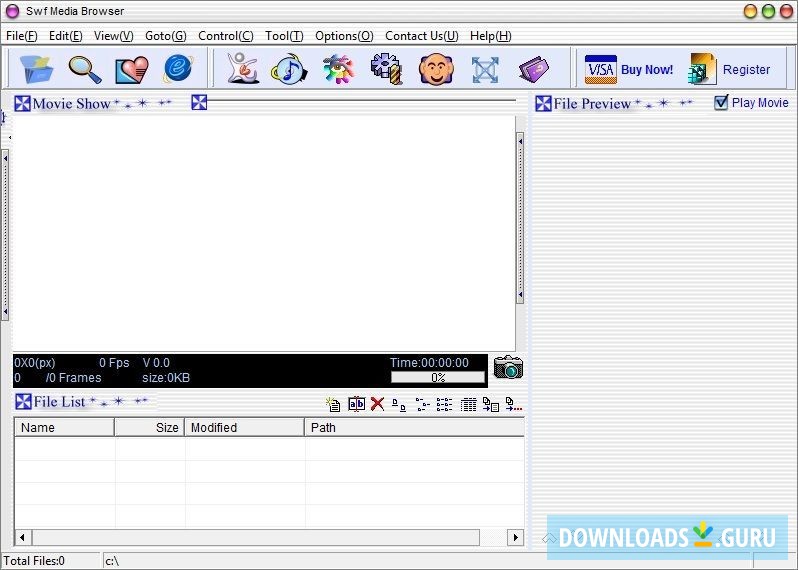Sort file list by Name column

coord(64,428)
